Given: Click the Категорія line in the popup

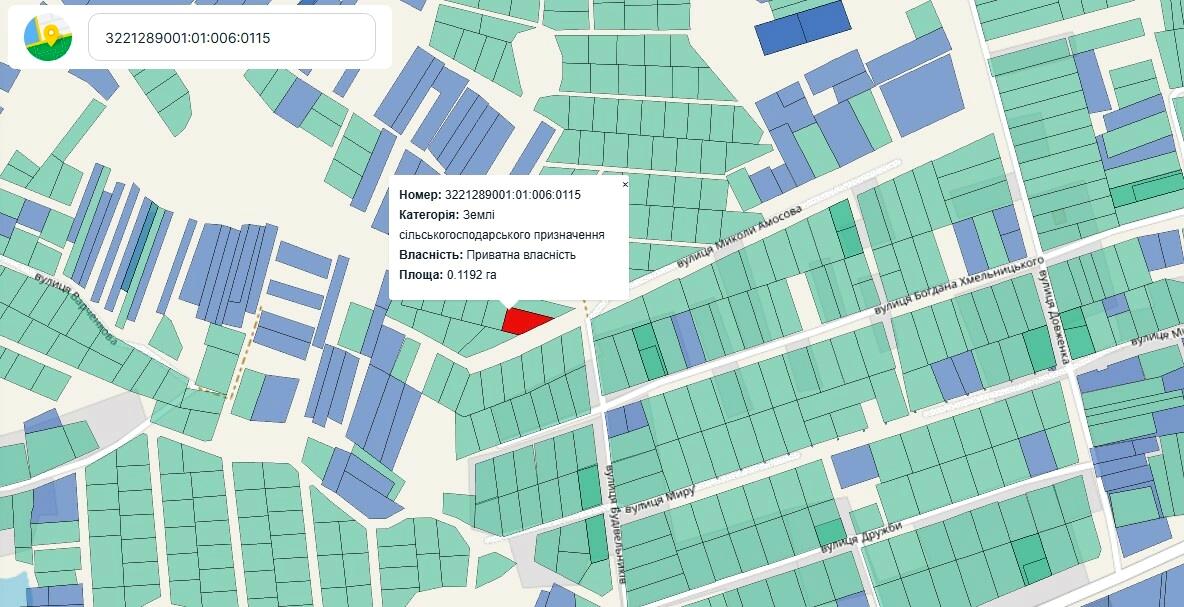Looking at the screenshot, I should [500, 225].
